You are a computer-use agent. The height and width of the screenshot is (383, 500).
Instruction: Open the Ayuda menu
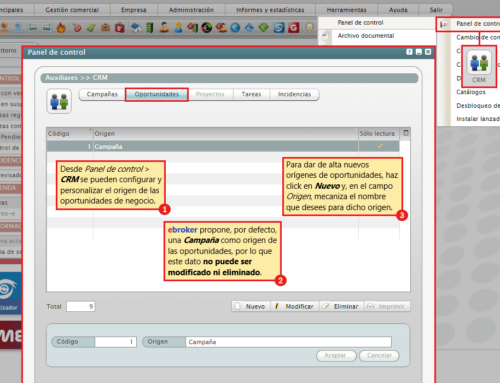click(x=398, y=10)
